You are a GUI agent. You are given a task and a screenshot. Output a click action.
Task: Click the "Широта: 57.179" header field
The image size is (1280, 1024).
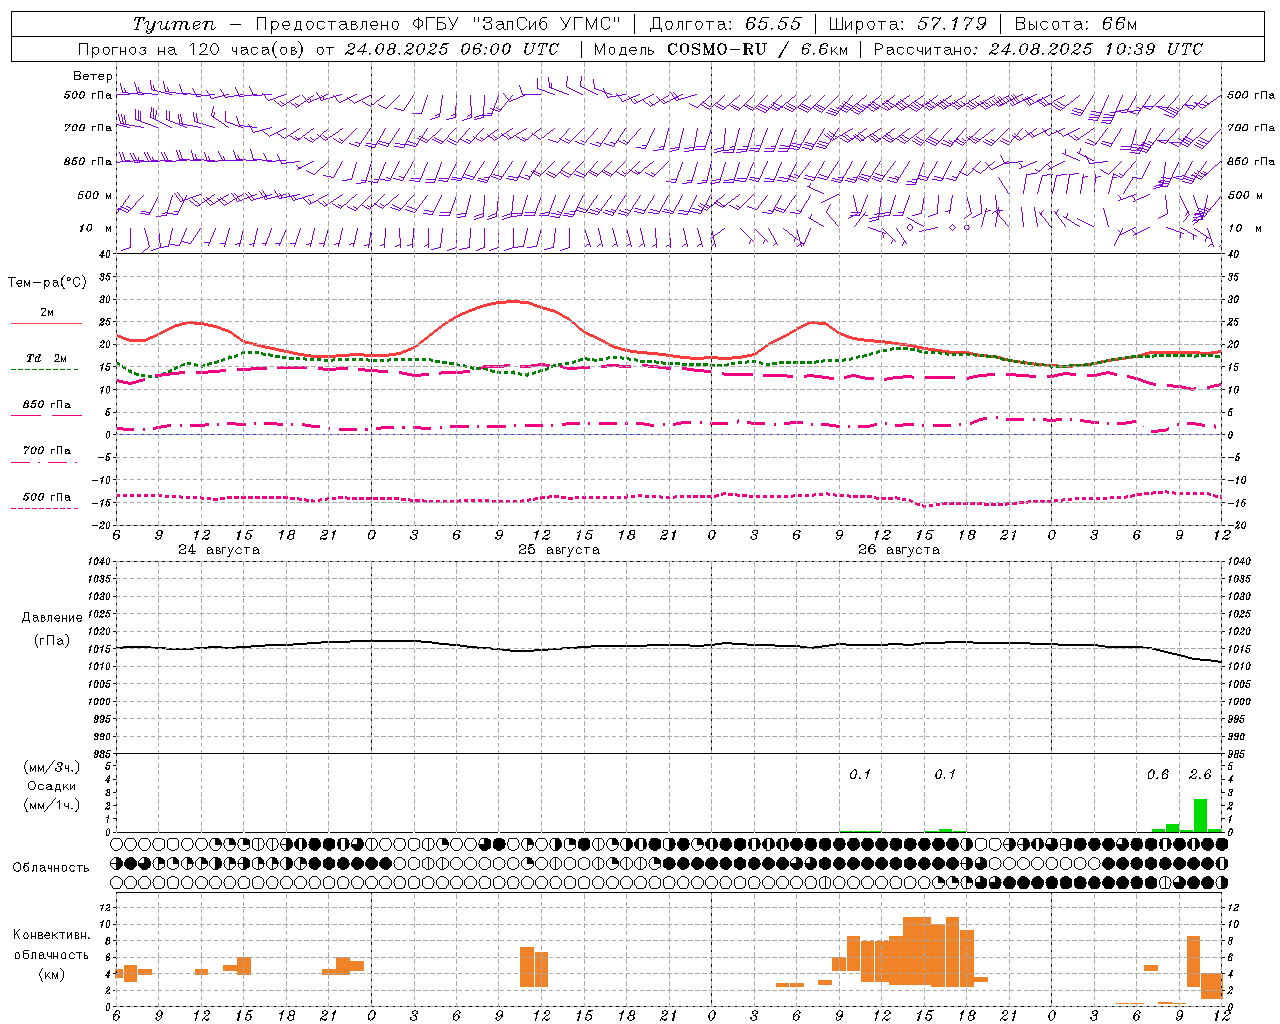click(x=907, y=24)
